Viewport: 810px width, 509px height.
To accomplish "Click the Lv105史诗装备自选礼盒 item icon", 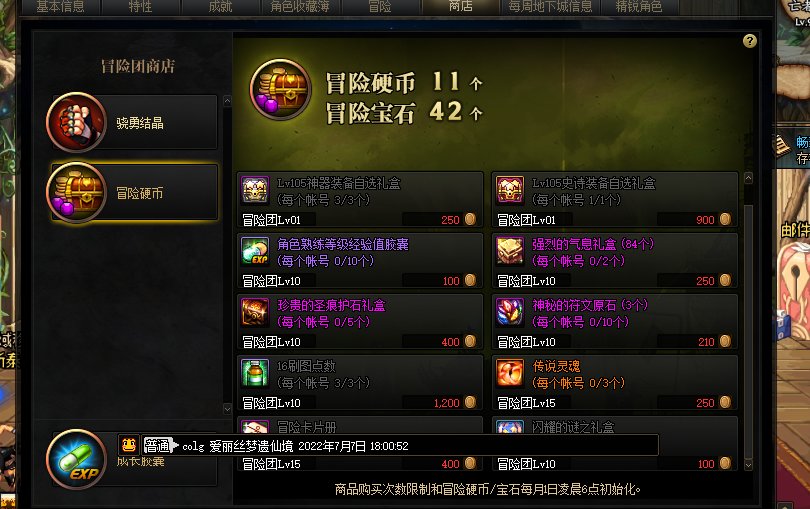I will click(x=510, y=190).
